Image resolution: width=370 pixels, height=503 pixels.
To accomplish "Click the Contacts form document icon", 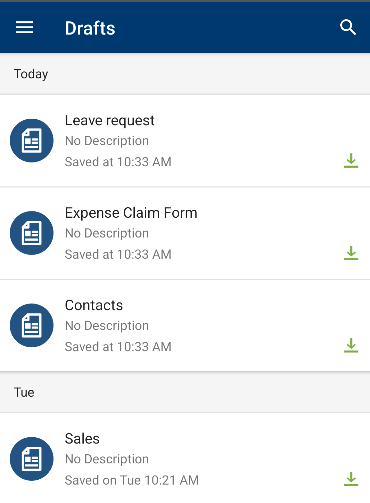I will coord(32,325).
